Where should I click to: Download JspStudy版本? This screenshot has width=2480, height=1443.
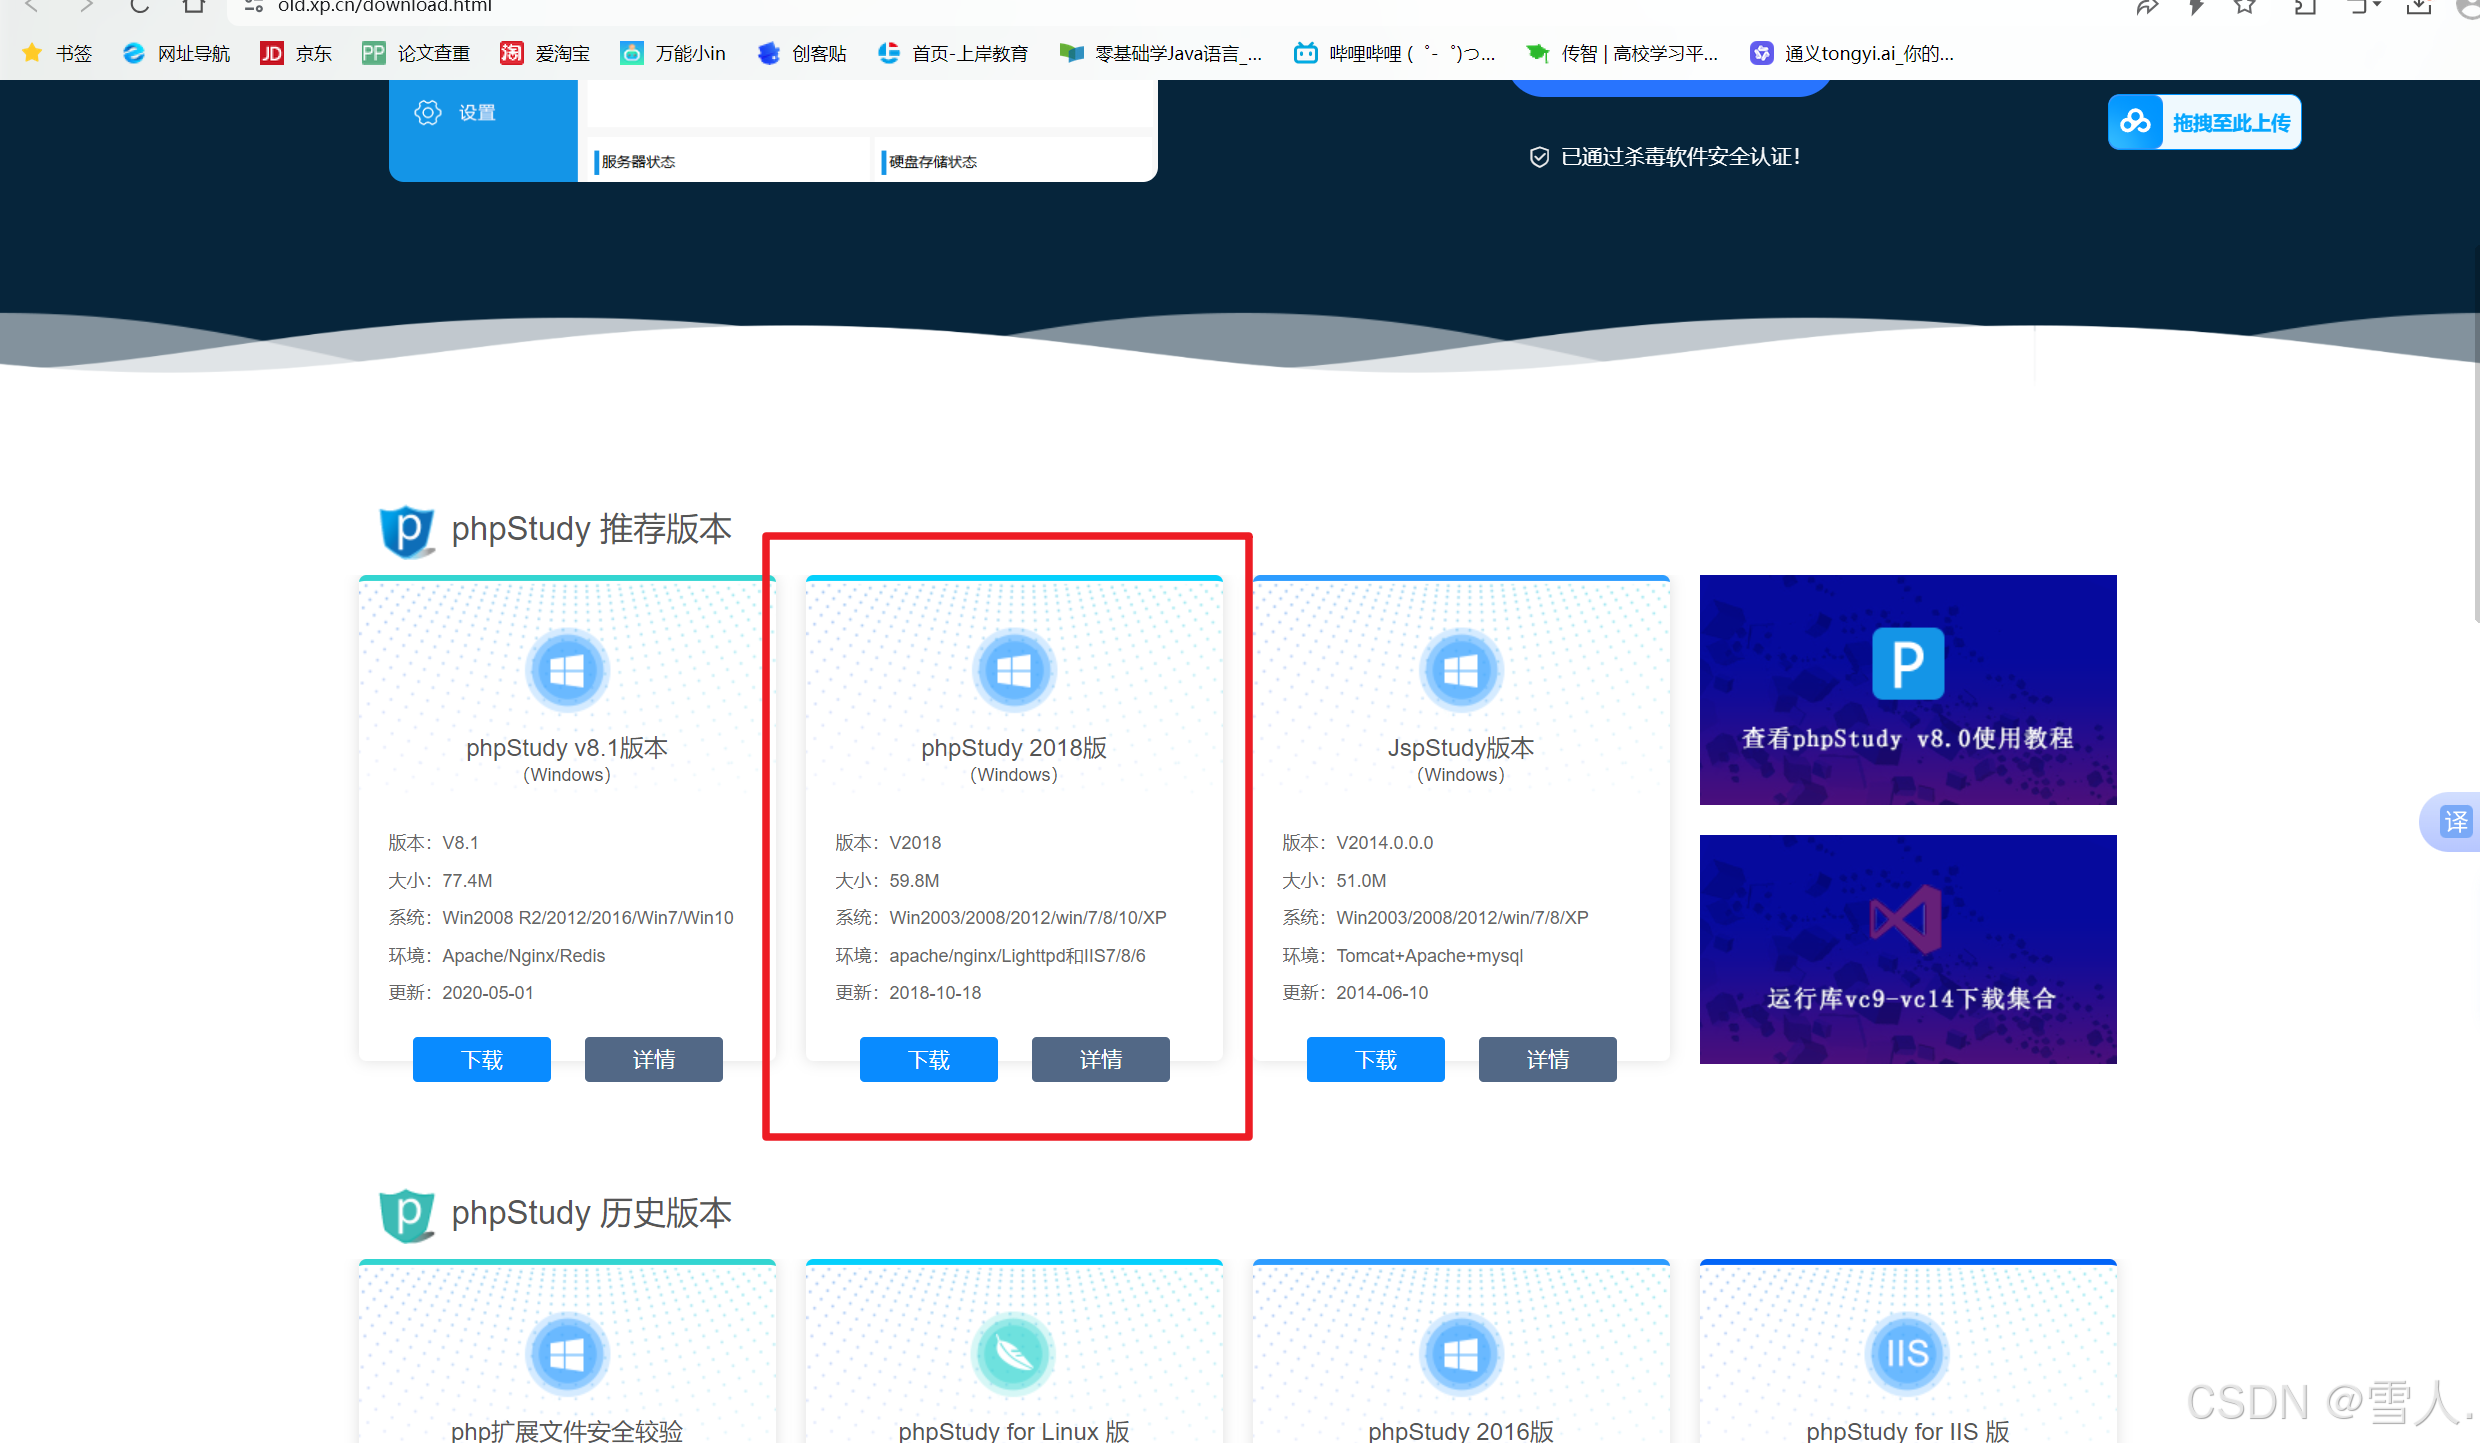(x=1375, y=1059)
